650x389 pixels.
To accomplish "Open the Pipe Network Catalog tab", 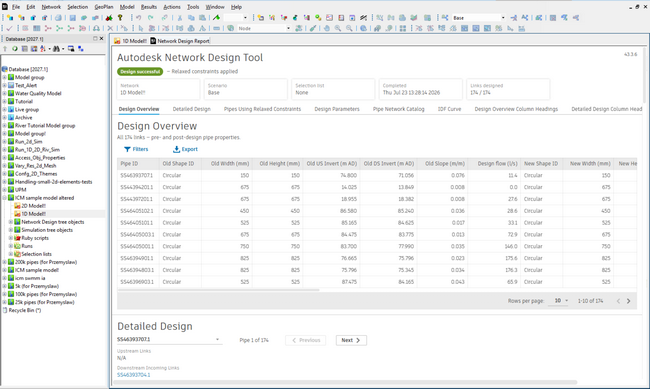I will tap(398, 109).
